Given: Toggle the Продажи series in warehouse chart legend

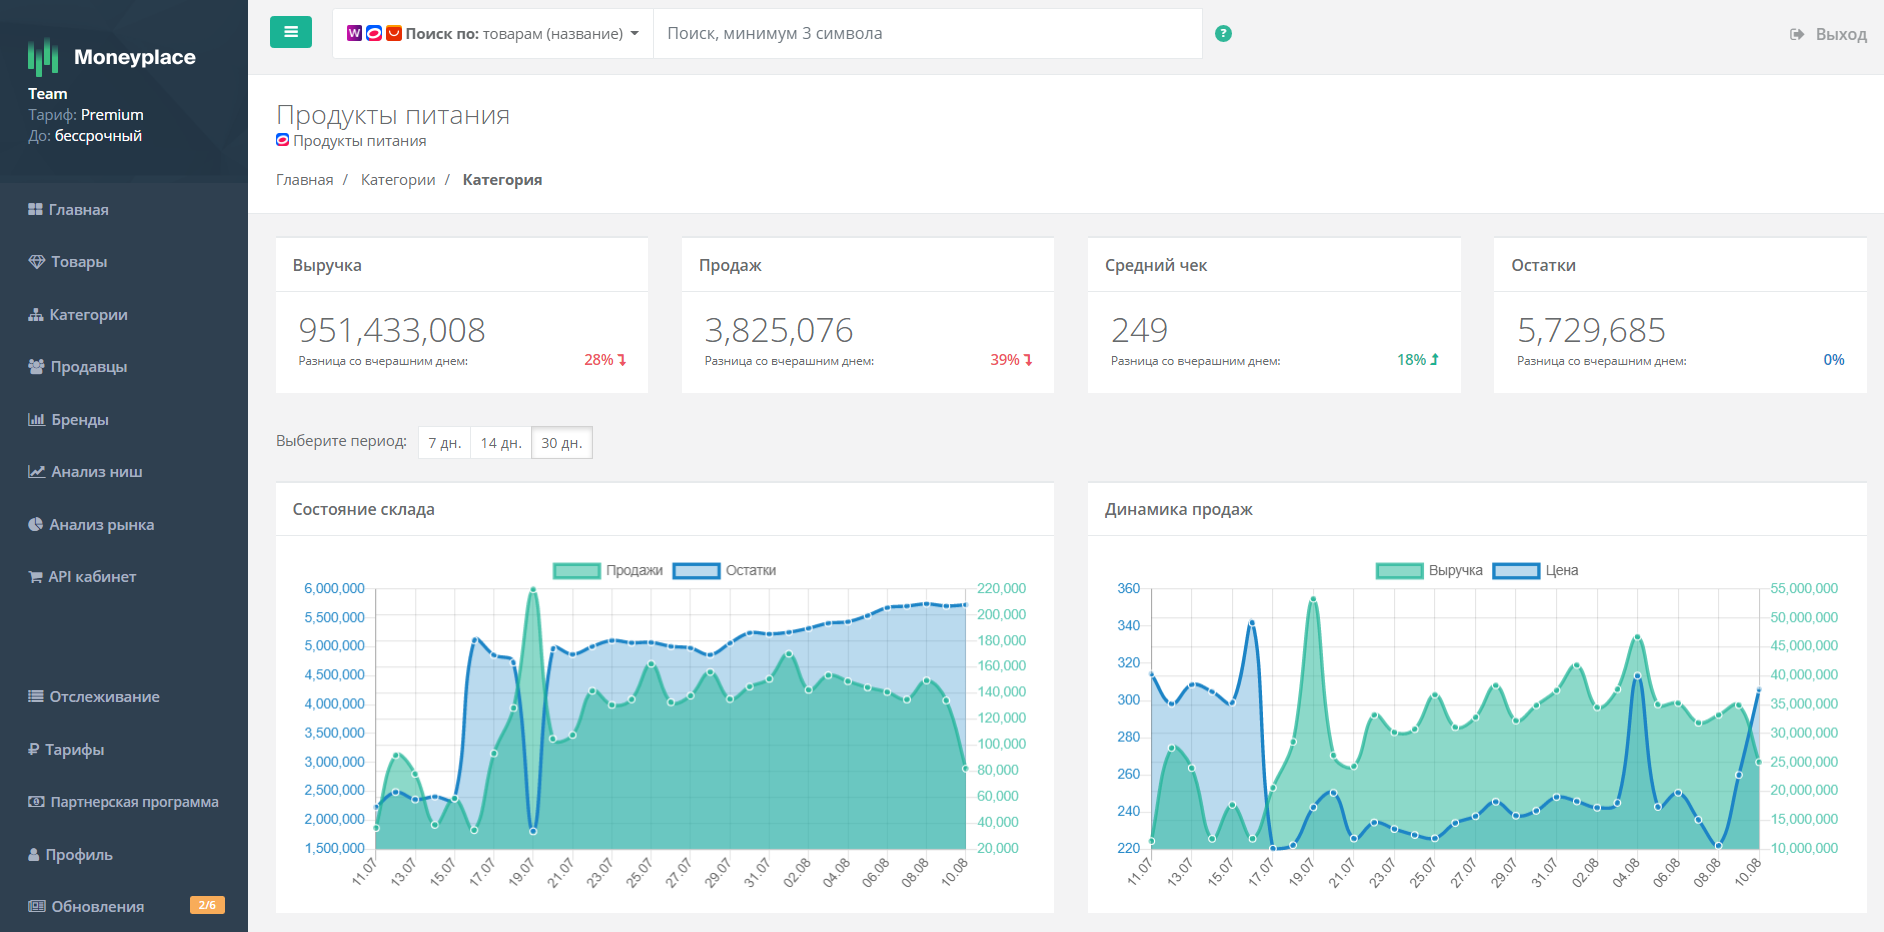Looking at the screenshot, I should (x=577, y=571).
